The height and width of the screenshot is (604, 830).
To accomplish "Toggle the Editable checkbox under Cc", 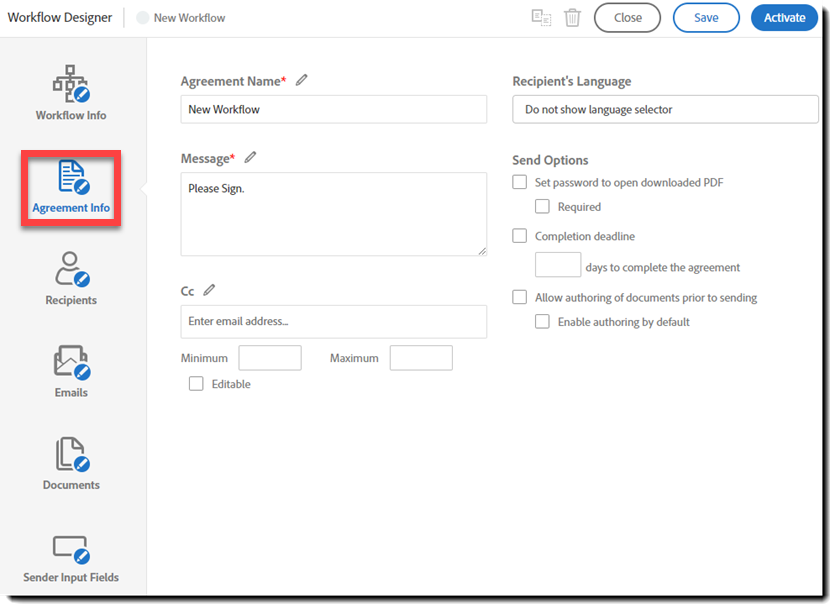I will click(x=196, y=383).
